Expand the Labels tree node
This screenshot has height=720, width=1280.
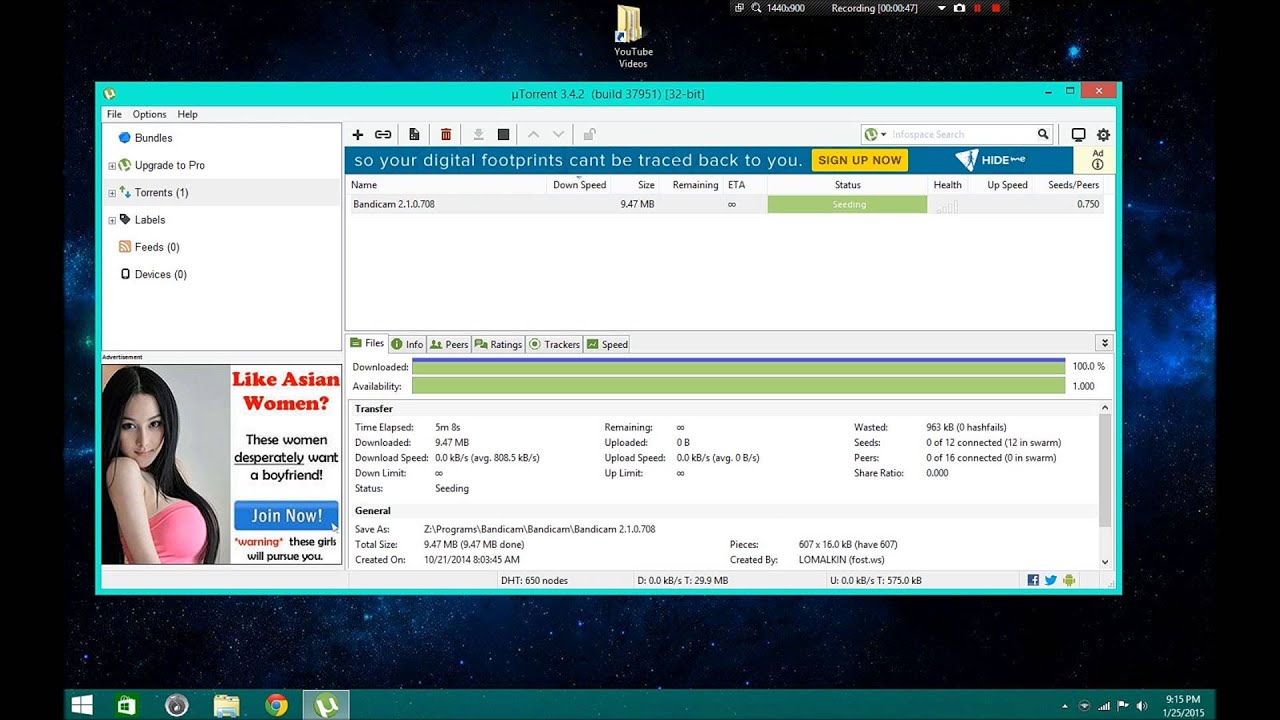click(112, 220)
